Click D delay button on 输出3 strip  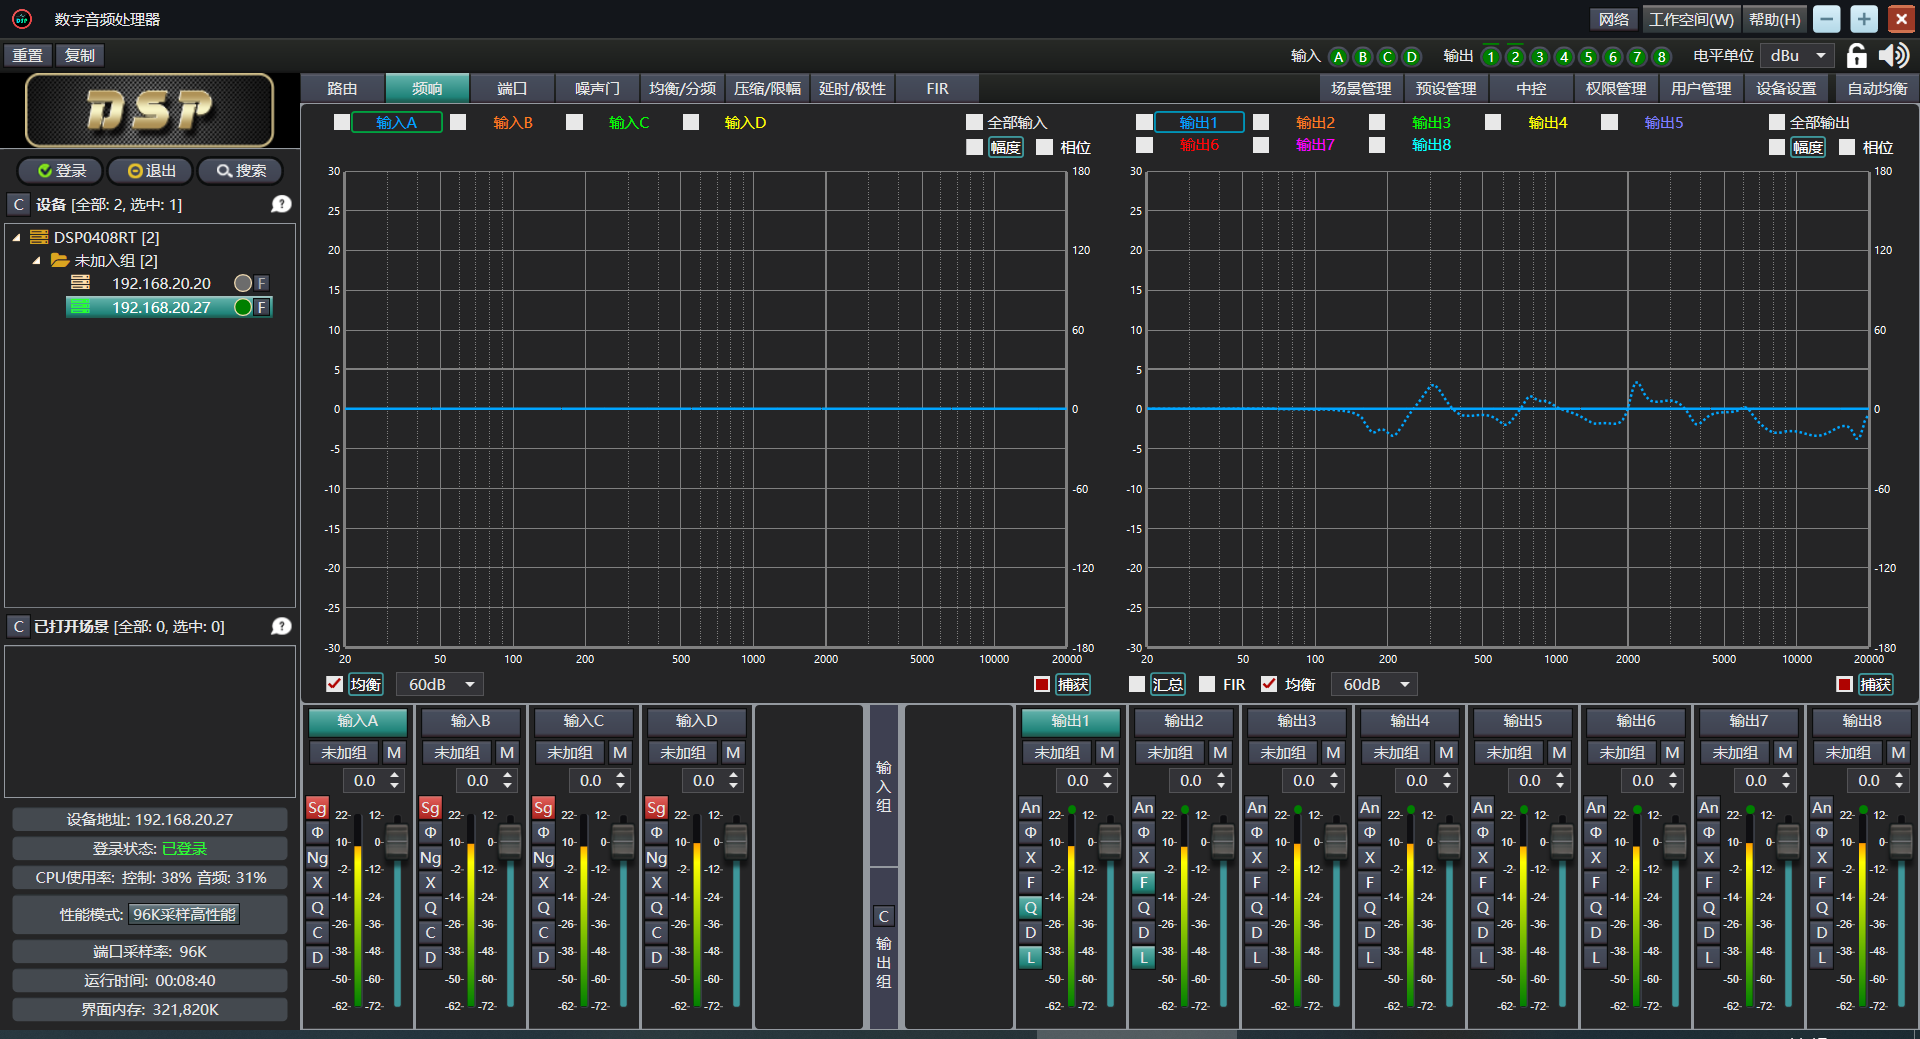(1256, 933)
